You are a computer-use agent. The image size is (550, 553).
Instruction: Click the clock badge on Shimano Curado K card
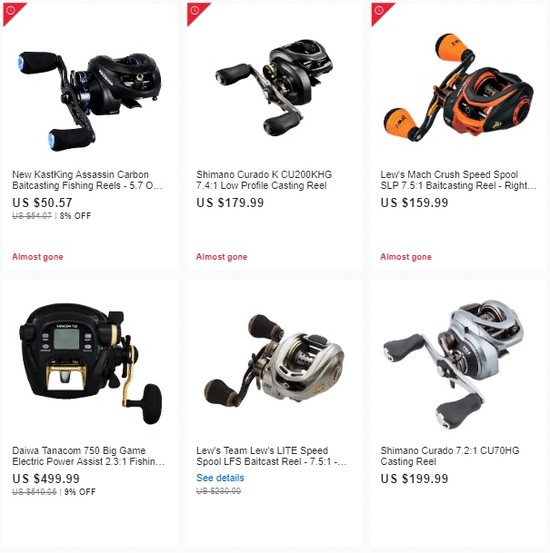pyautogui.click(x=195, y=11)
